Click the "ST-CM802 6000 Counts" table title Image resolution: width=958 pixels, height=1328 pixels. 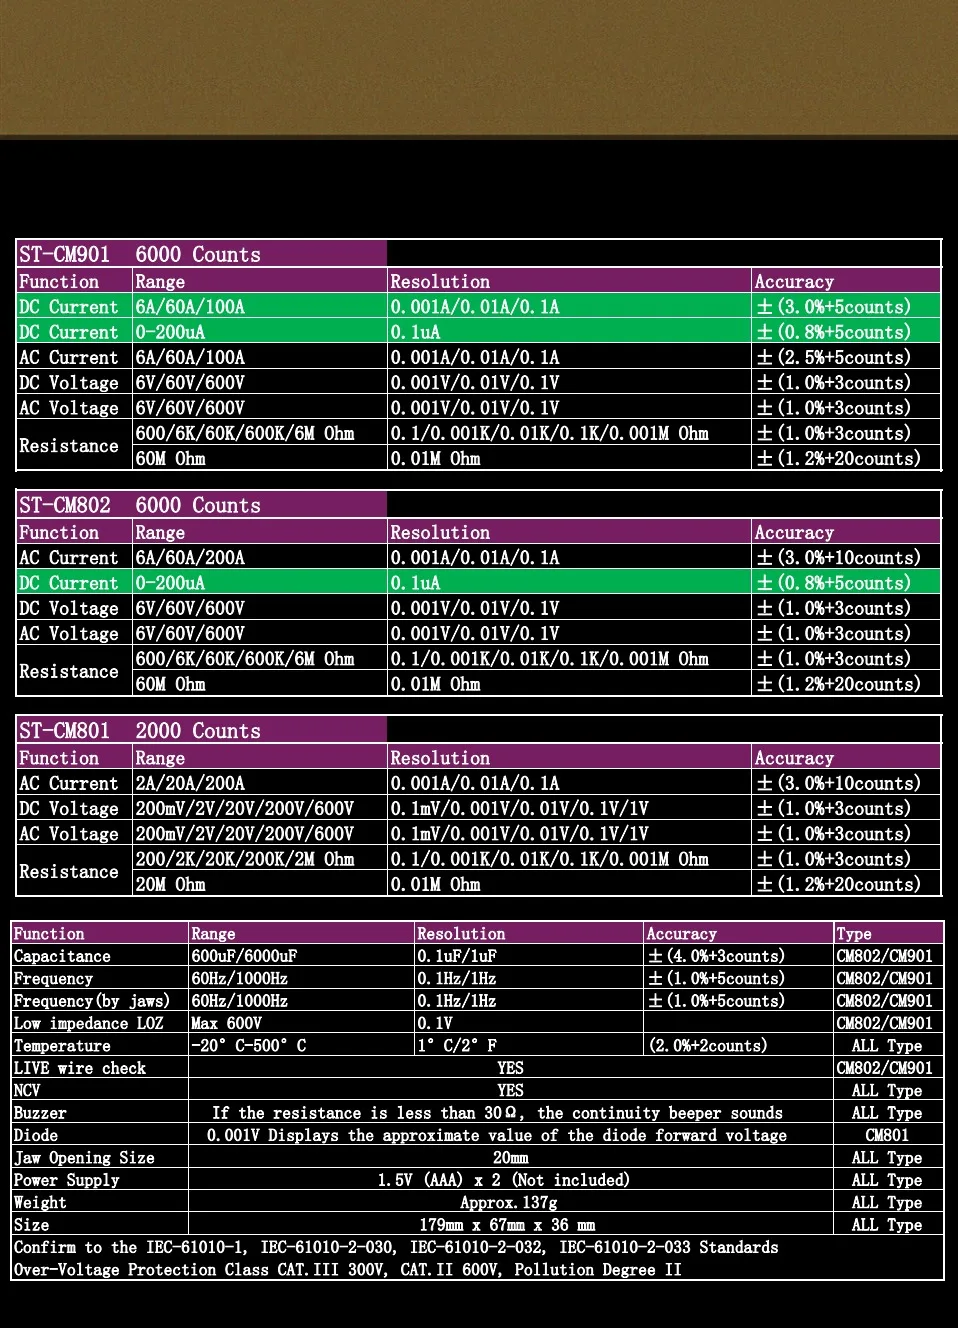pyautogui.click(x=140, y=506)
